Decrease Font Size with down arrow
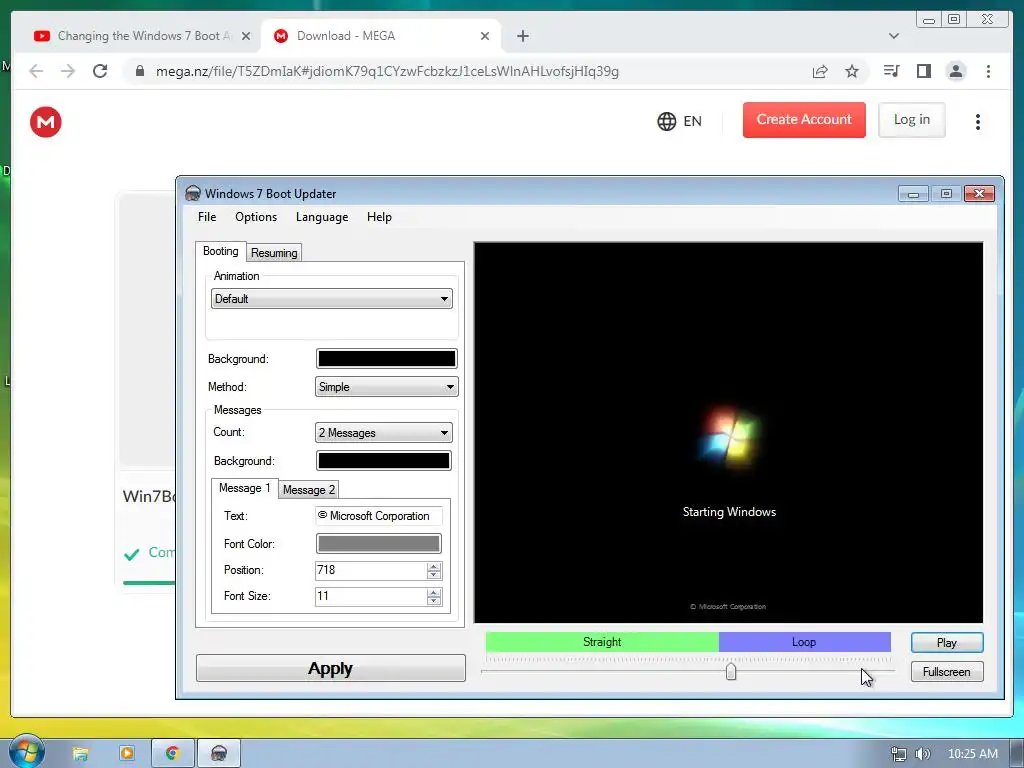This screenshot has width=1024, height=768. coord(434,601)
